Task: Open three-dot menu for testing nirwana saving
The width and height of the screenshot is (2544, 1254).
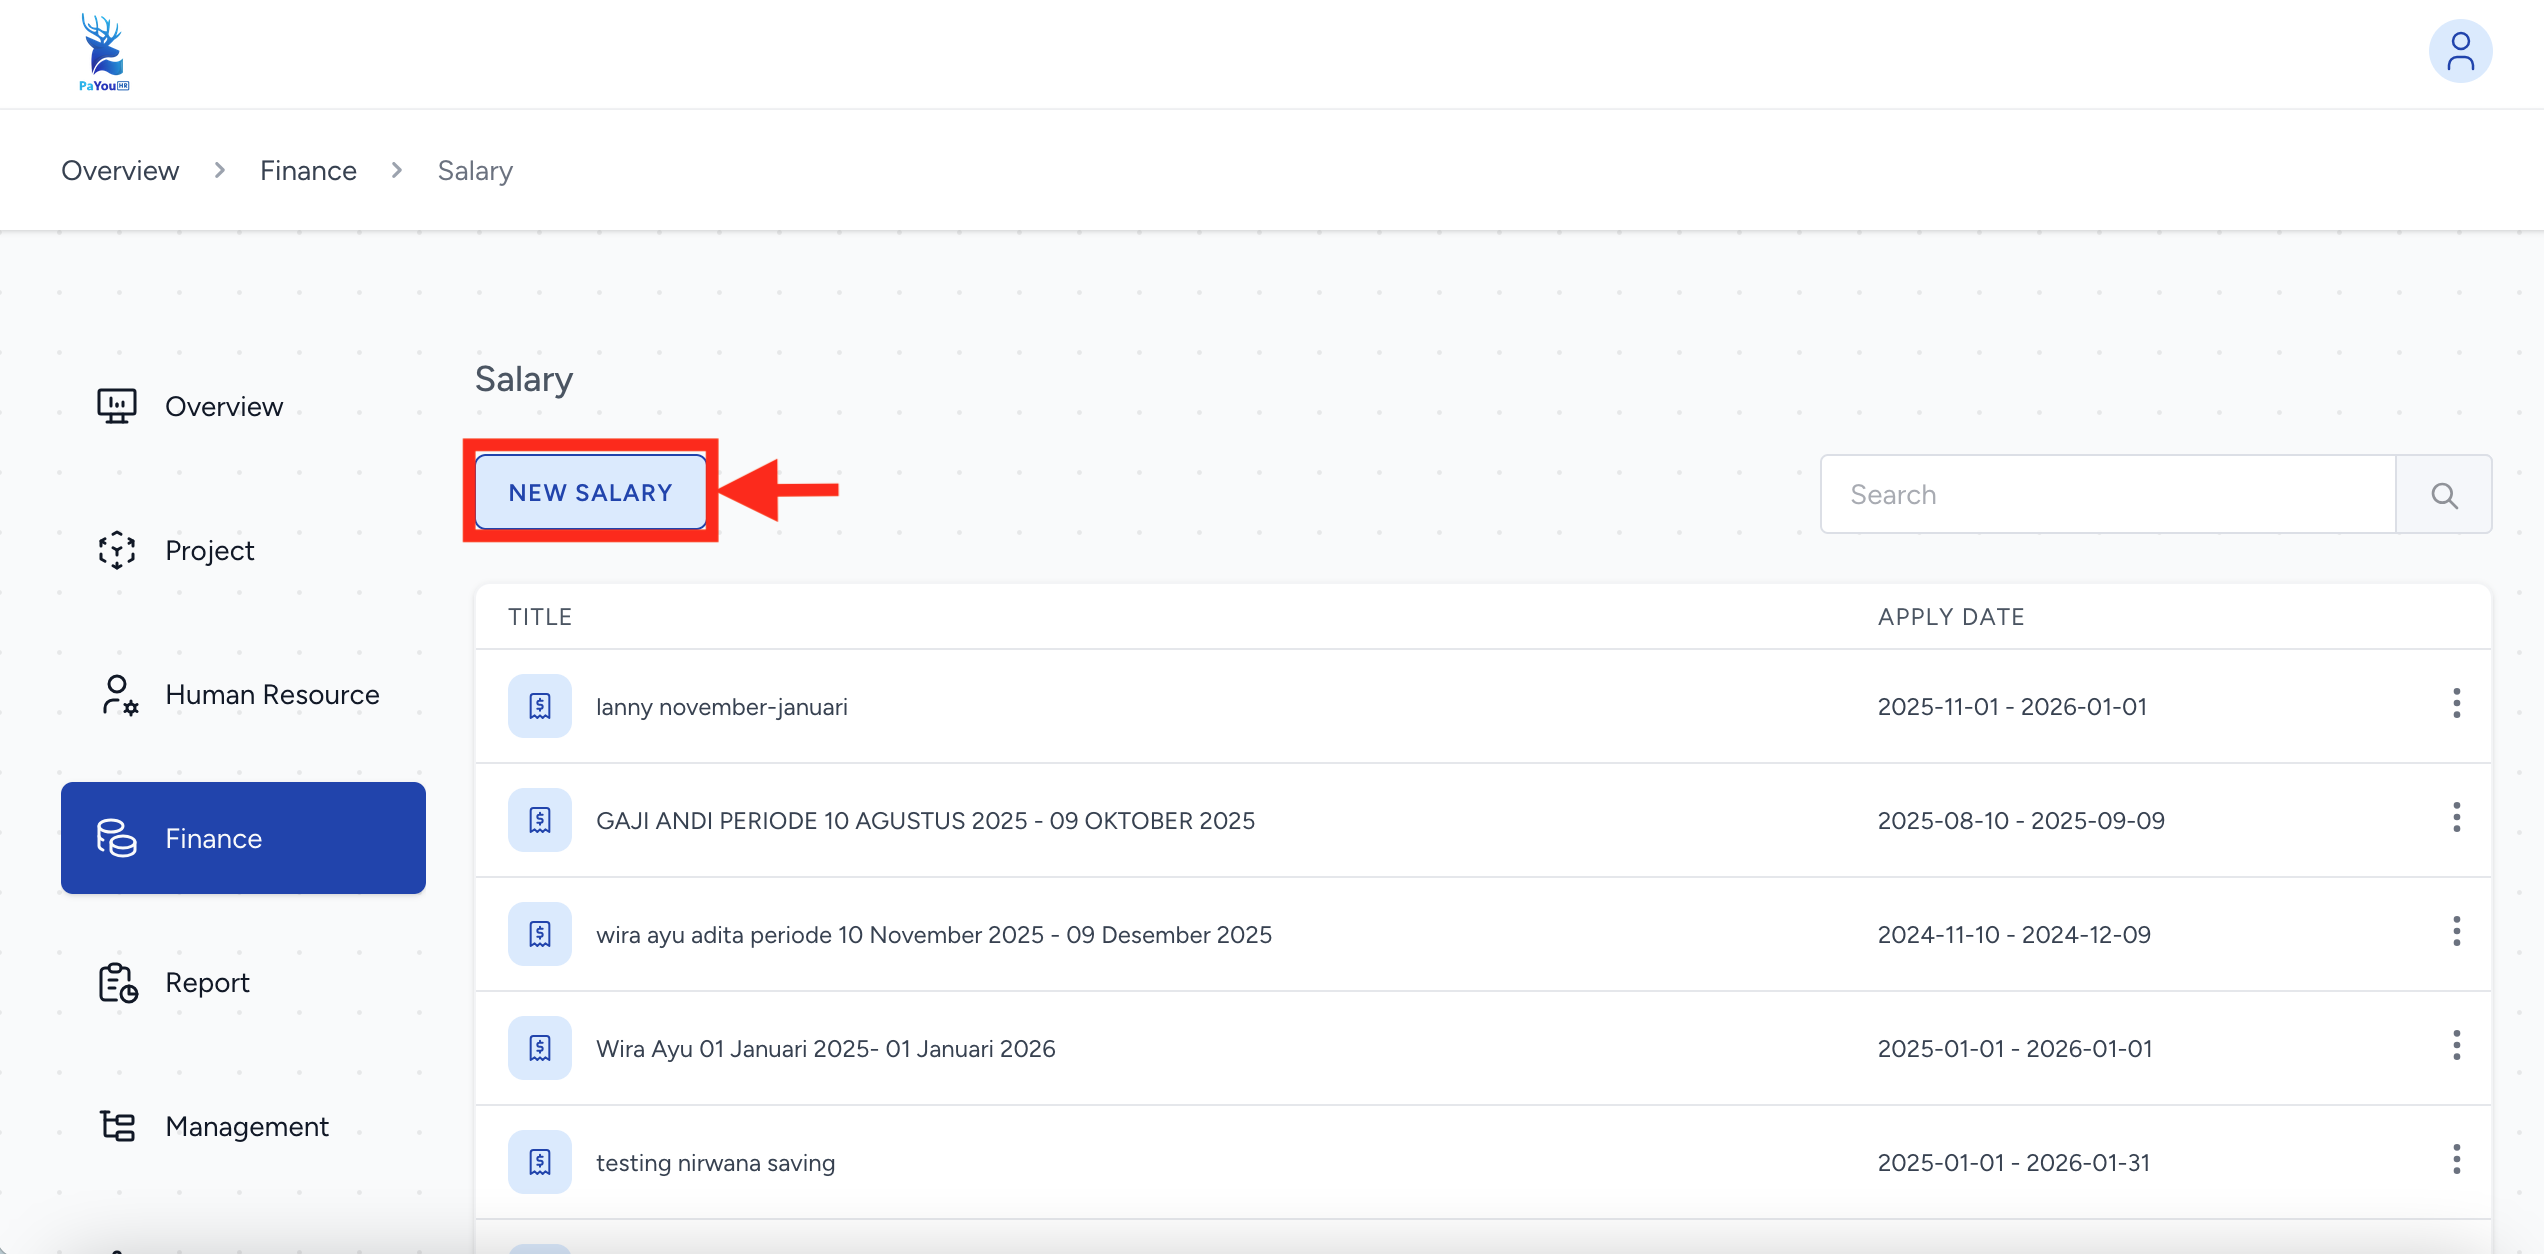Action: [x=2456, y=1160]
